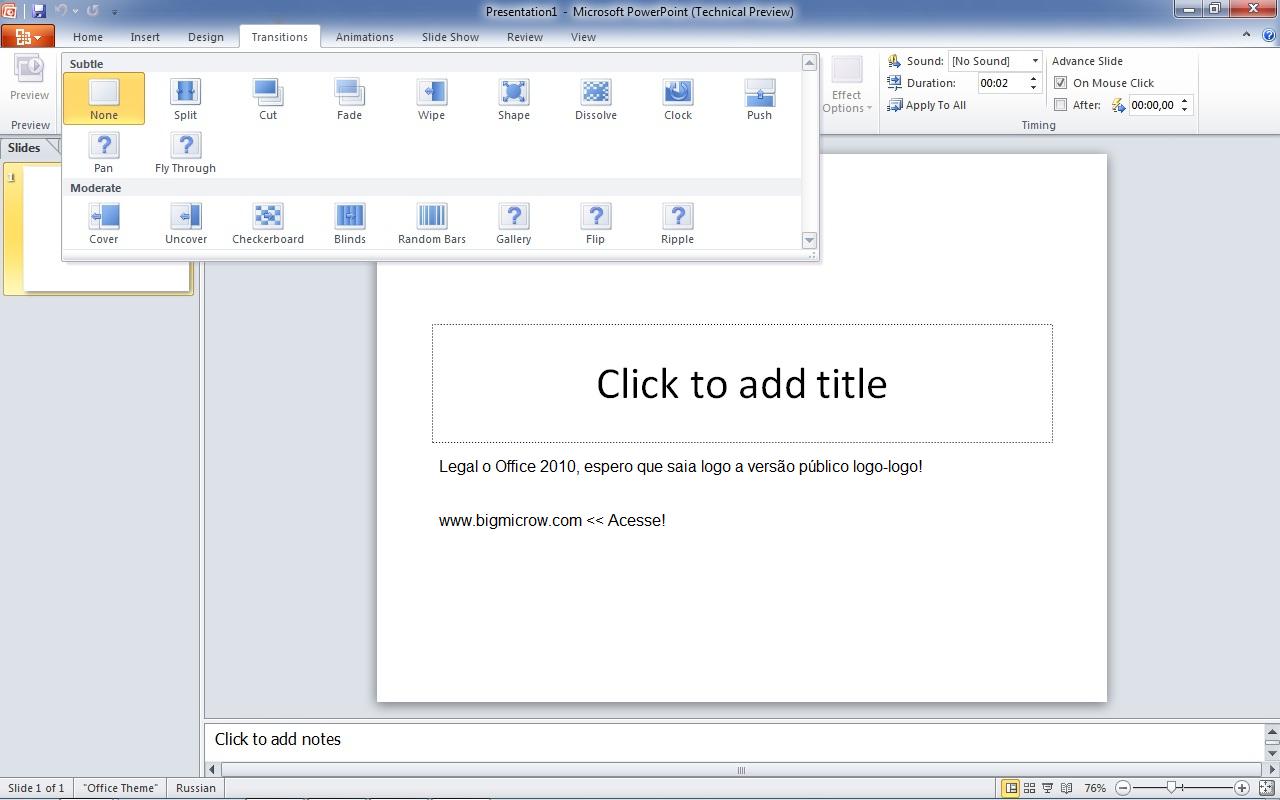
Task: Select the Pan transition
Action: click(x=104, y=152)
